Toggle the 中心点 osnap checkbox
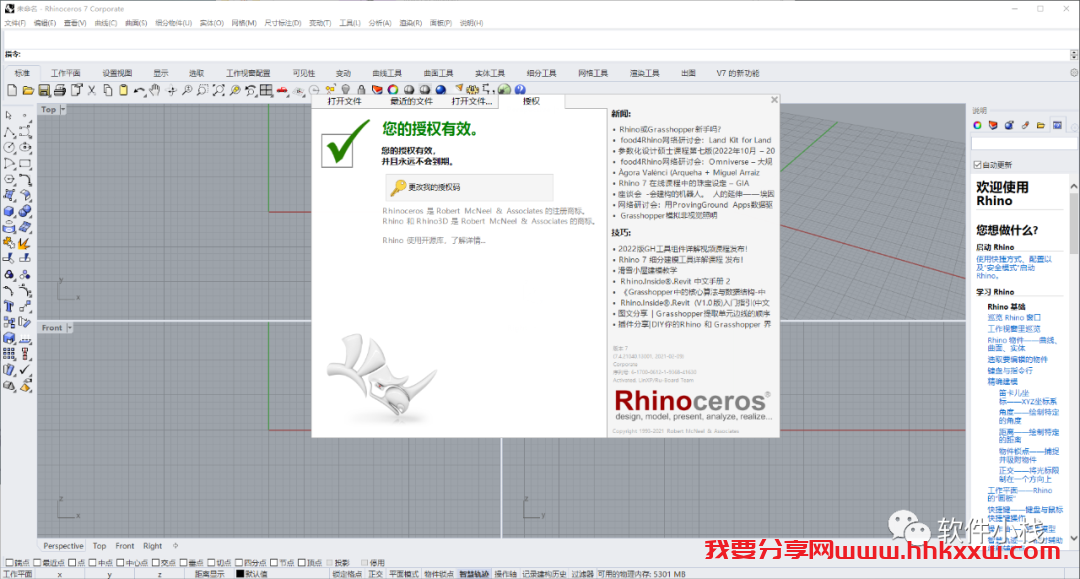 [x=120, y=562]
